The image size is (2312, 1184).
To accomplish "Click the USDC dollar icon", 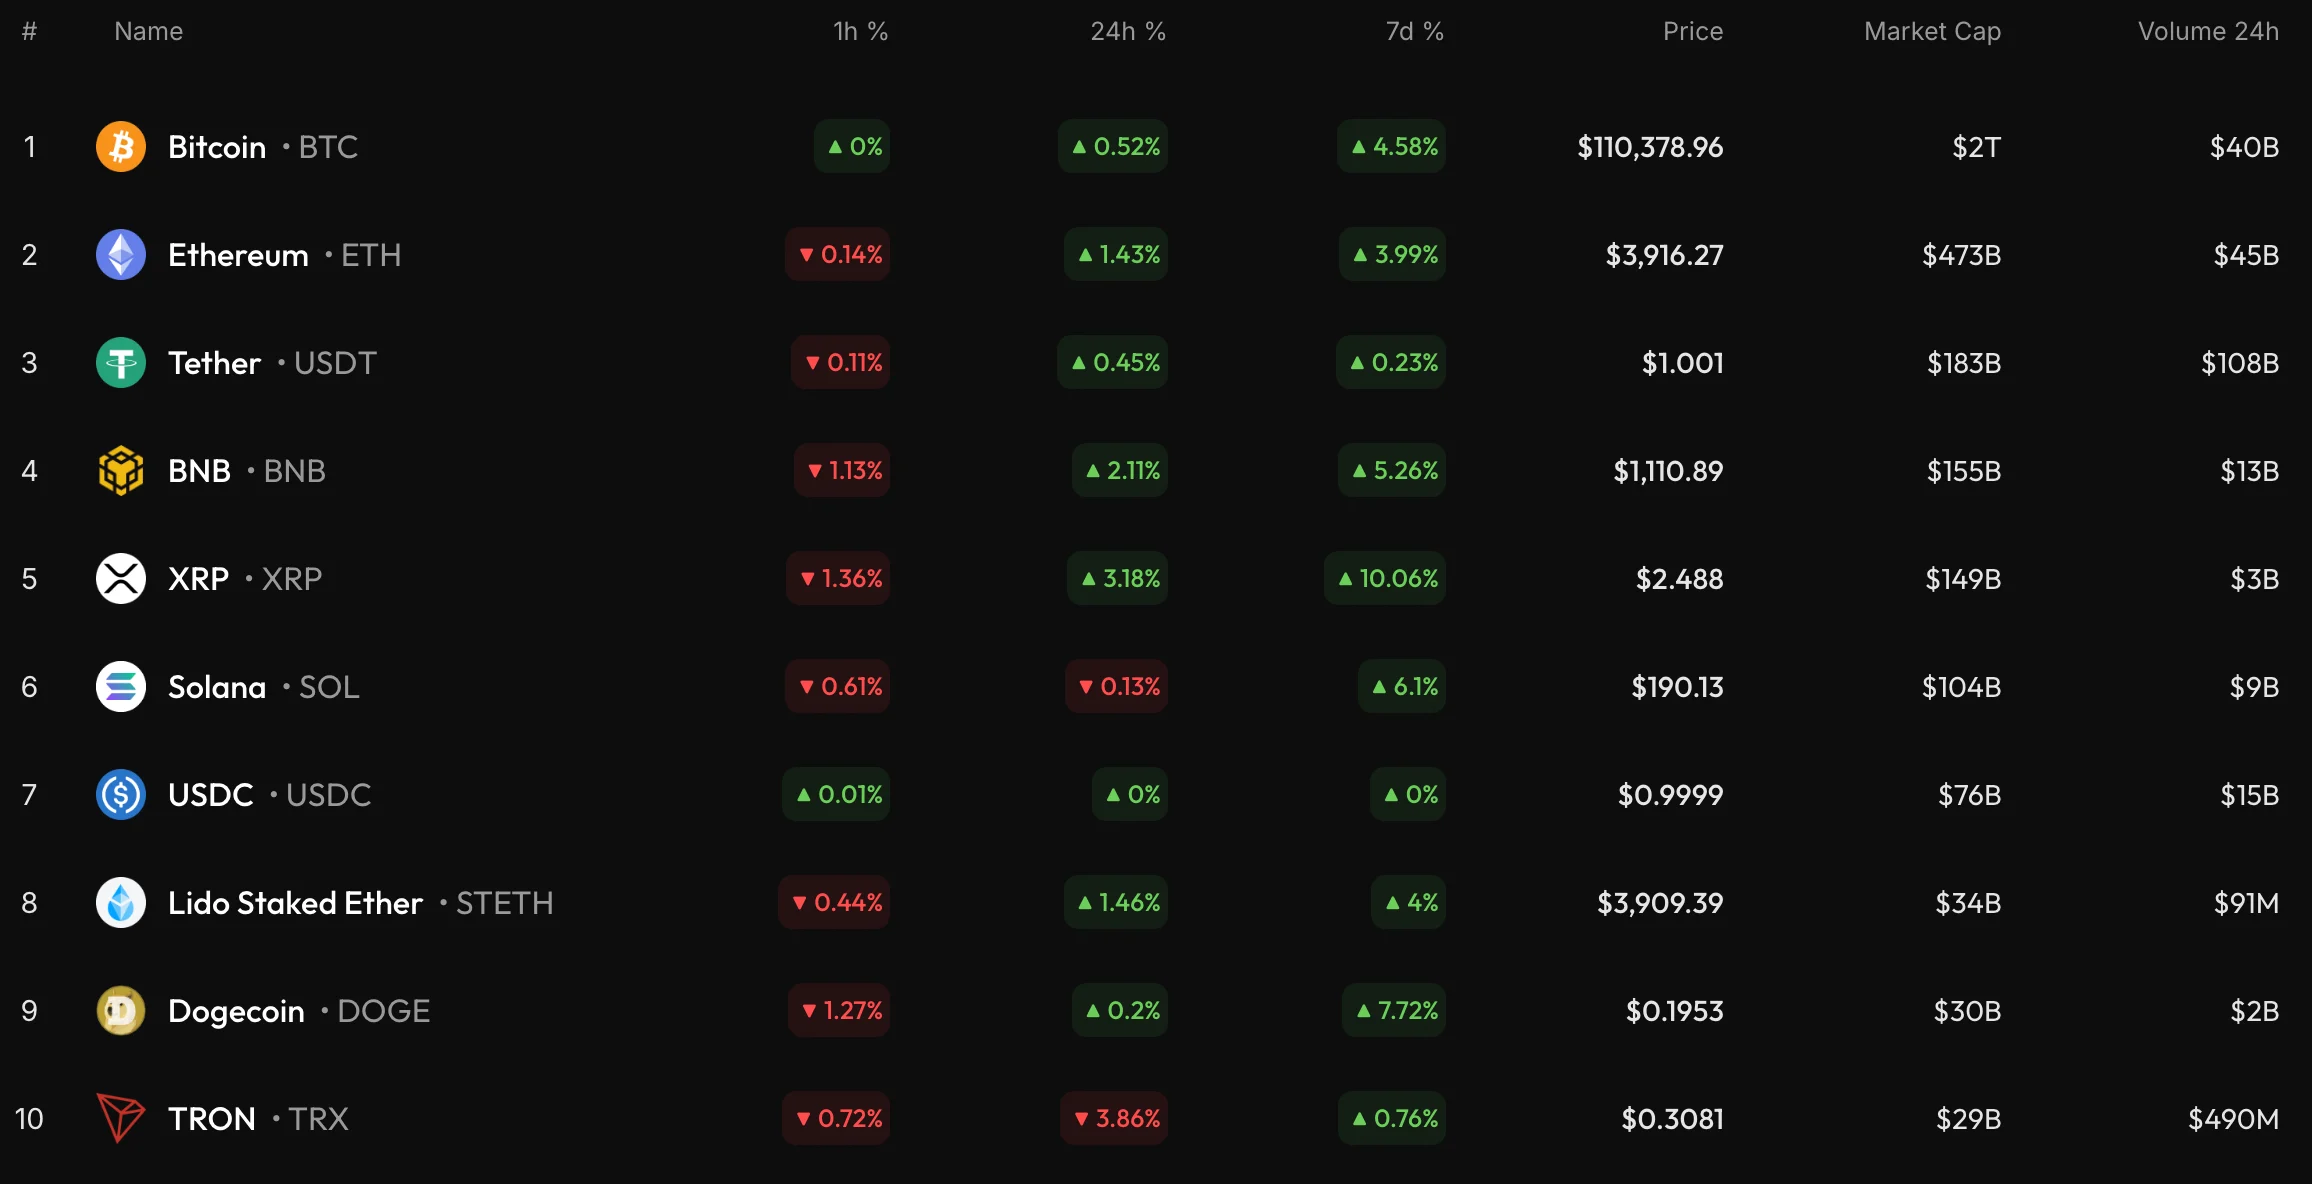I will pyautogui.click(x=121, y=795).
